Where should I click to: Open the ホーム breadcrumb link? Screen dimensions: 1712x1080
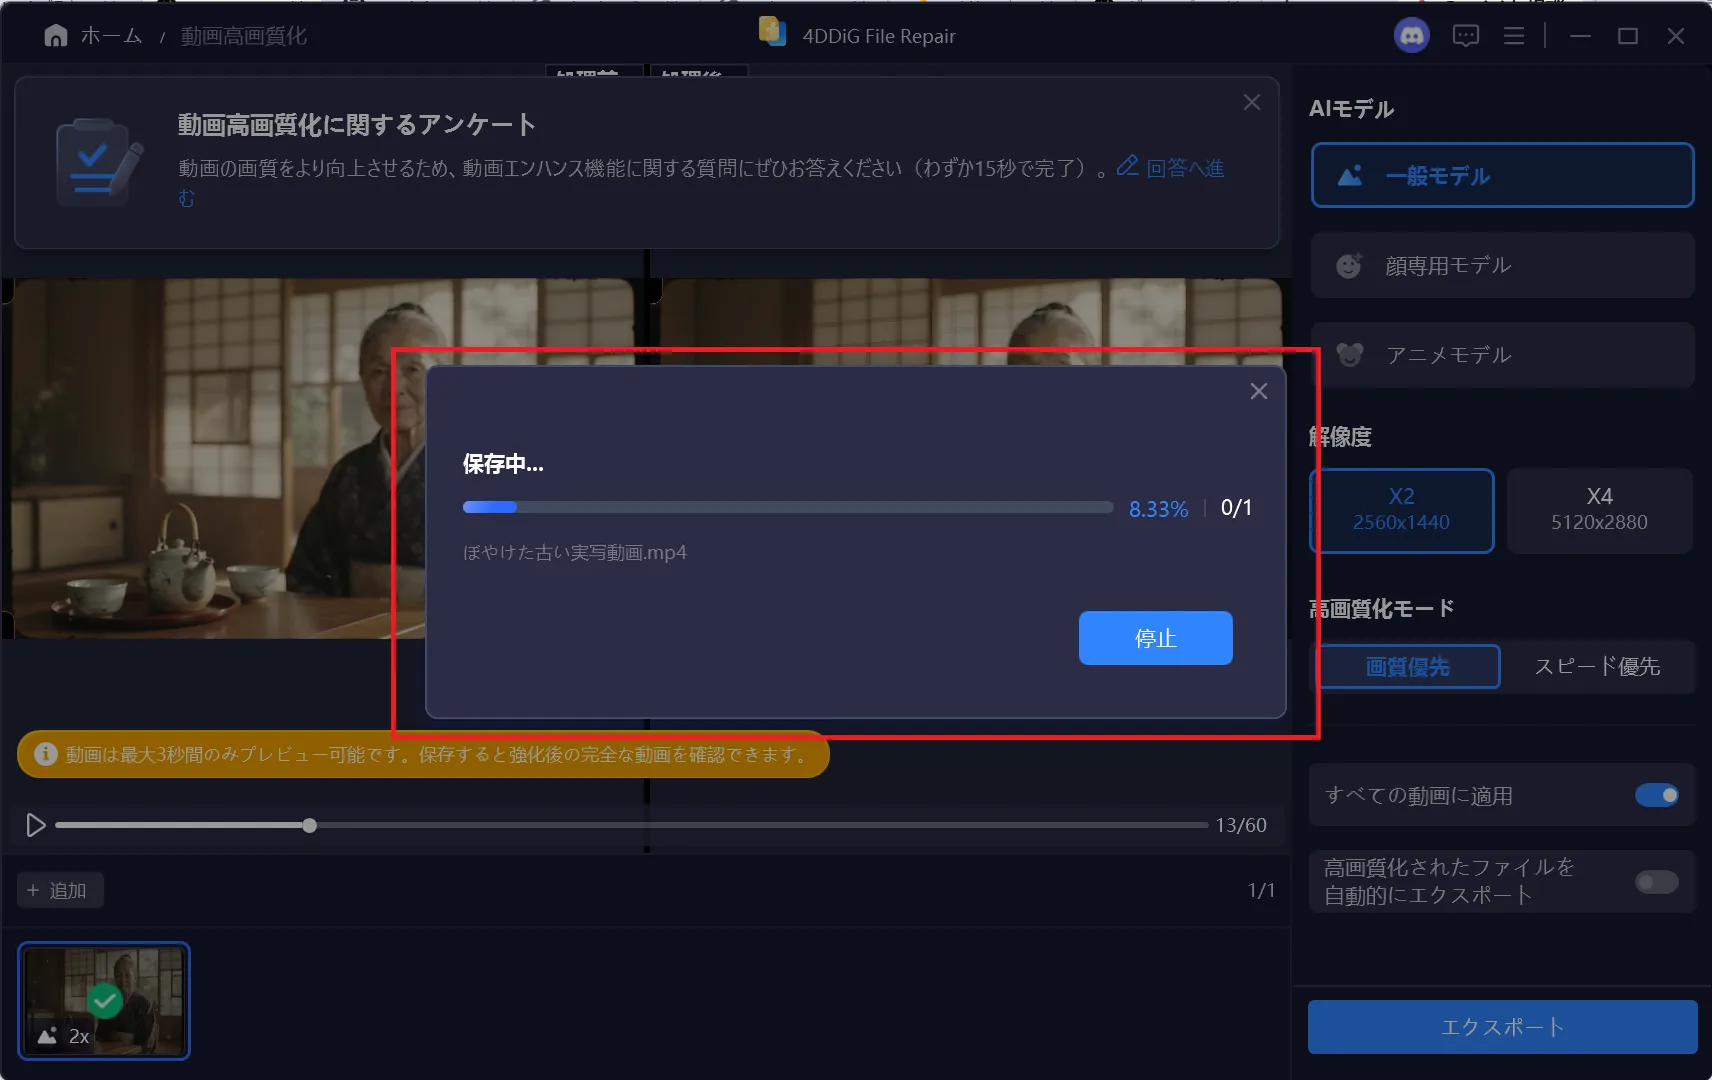tap(111, 36)
